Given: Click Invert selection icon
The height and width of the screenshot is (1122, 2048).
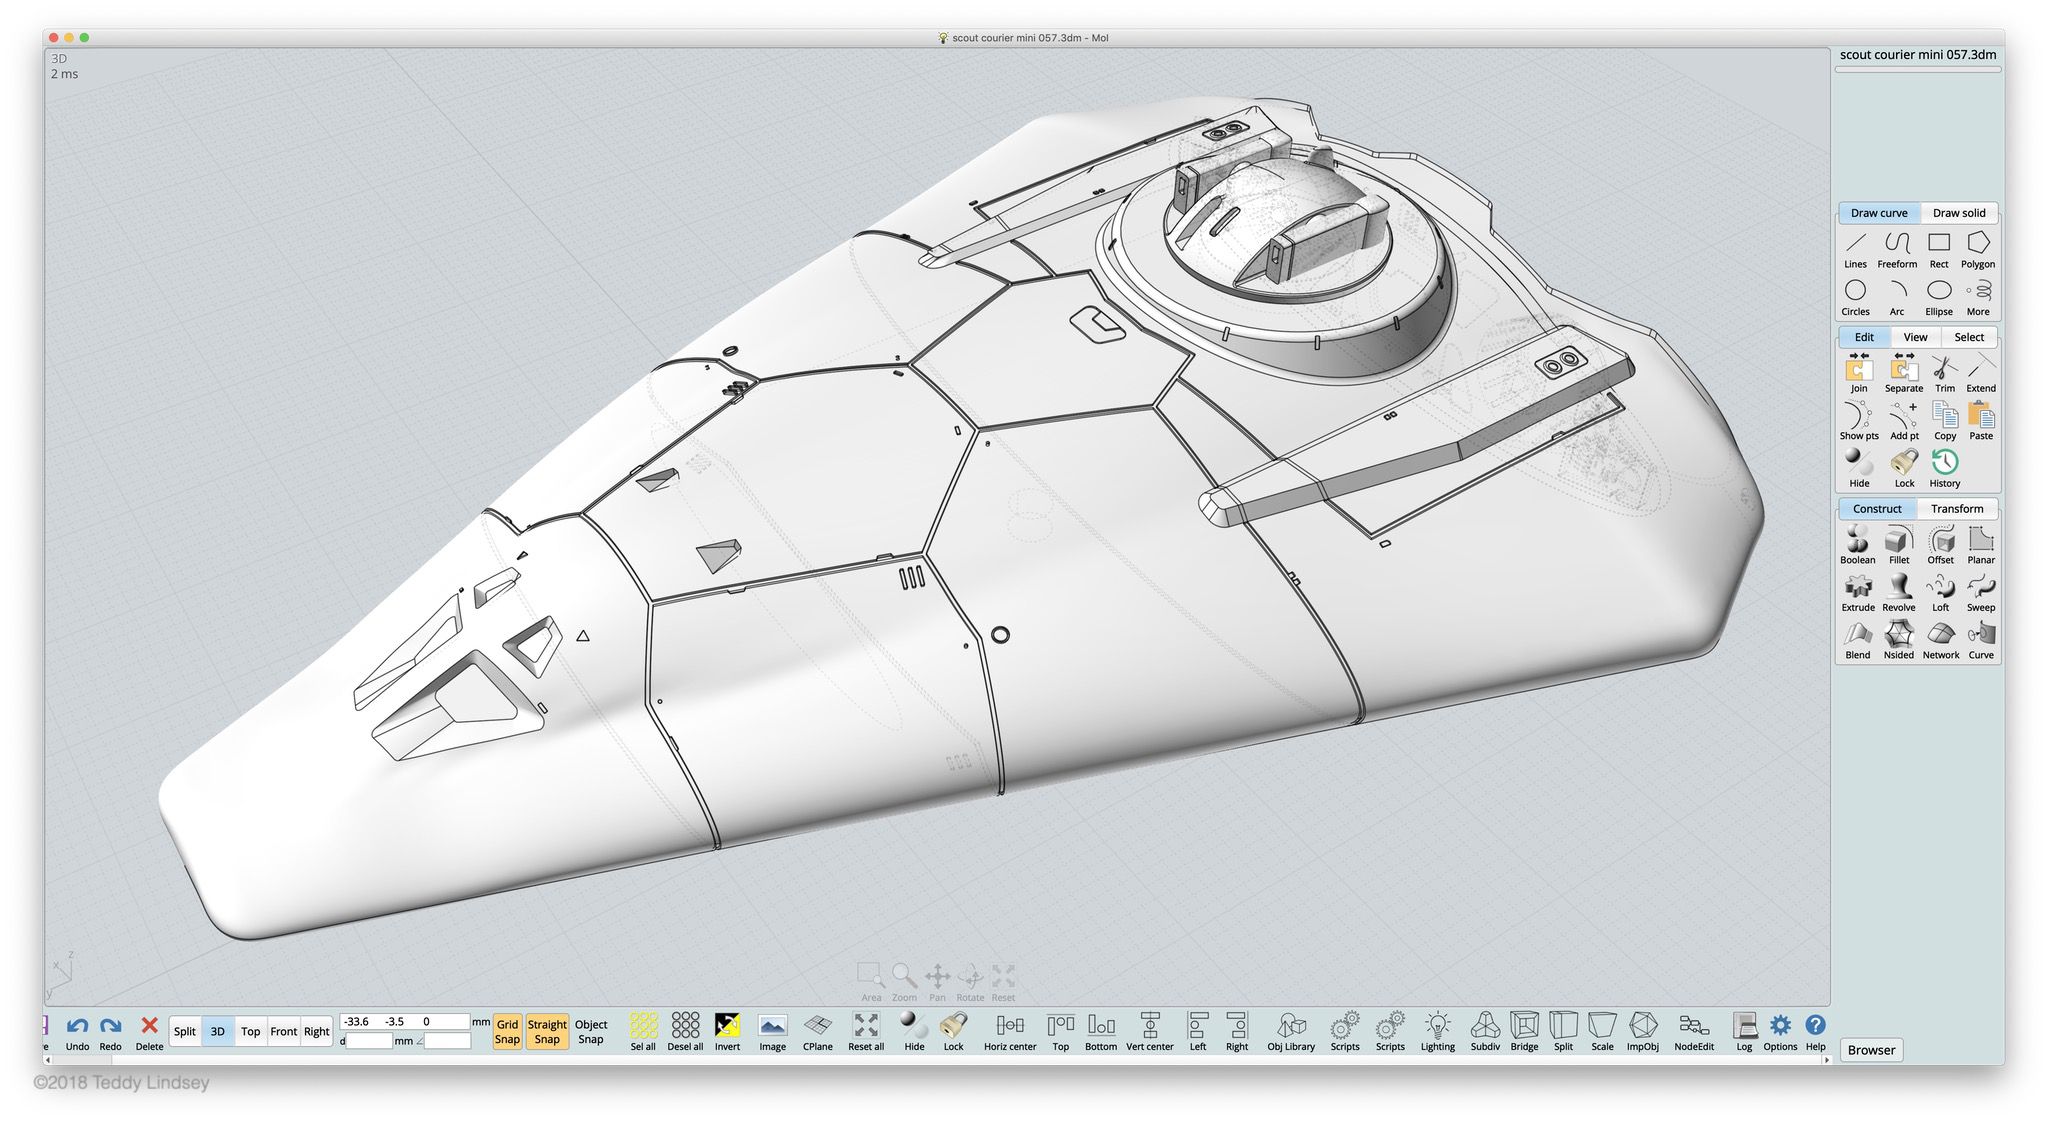Looking at the screenshot, I should [728, 1033].
